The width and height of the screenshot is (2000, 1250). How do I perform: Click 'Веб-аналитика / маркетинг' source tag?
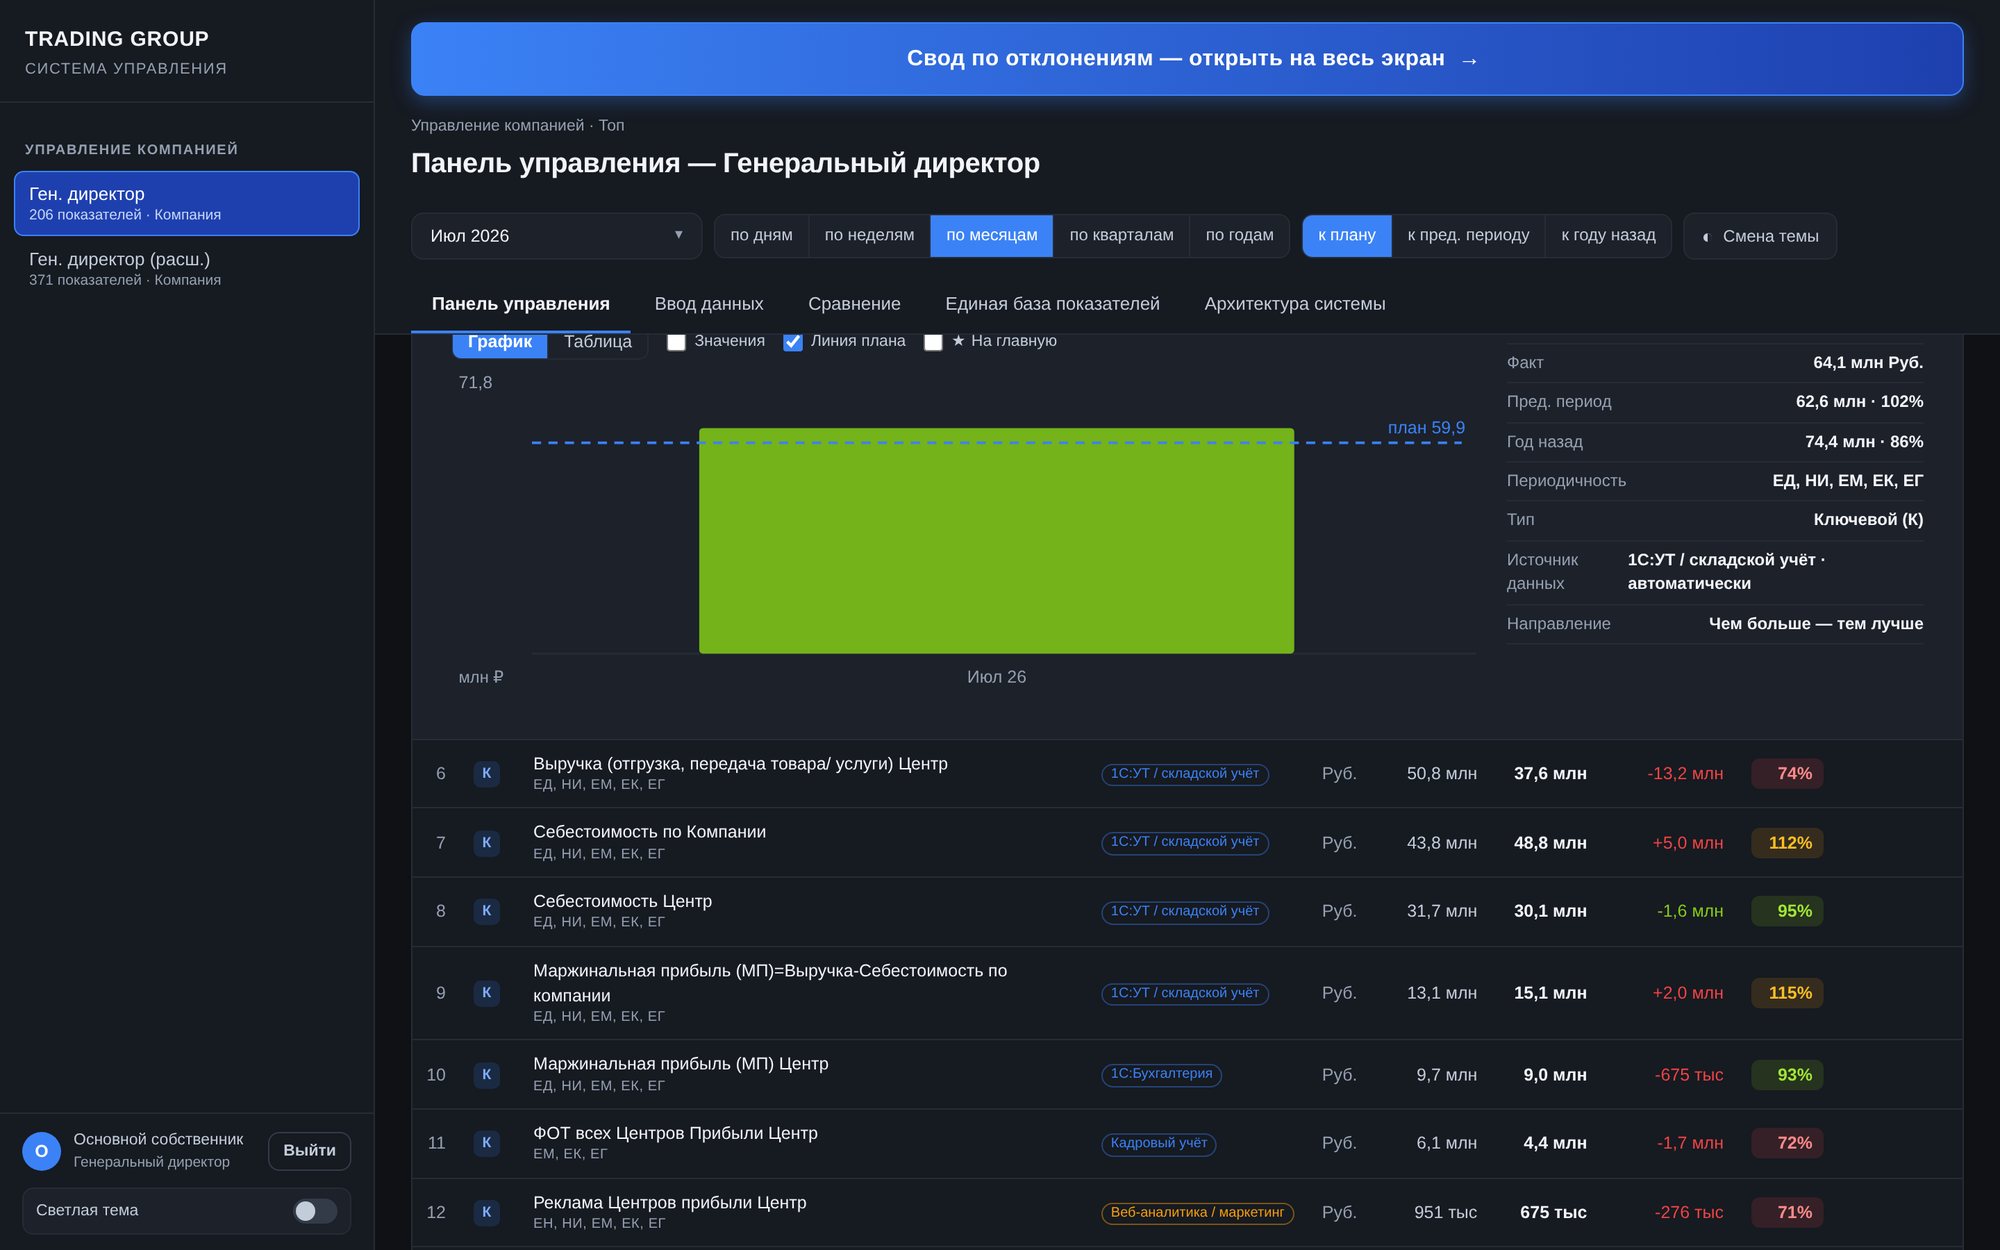pos(1197,1213)
